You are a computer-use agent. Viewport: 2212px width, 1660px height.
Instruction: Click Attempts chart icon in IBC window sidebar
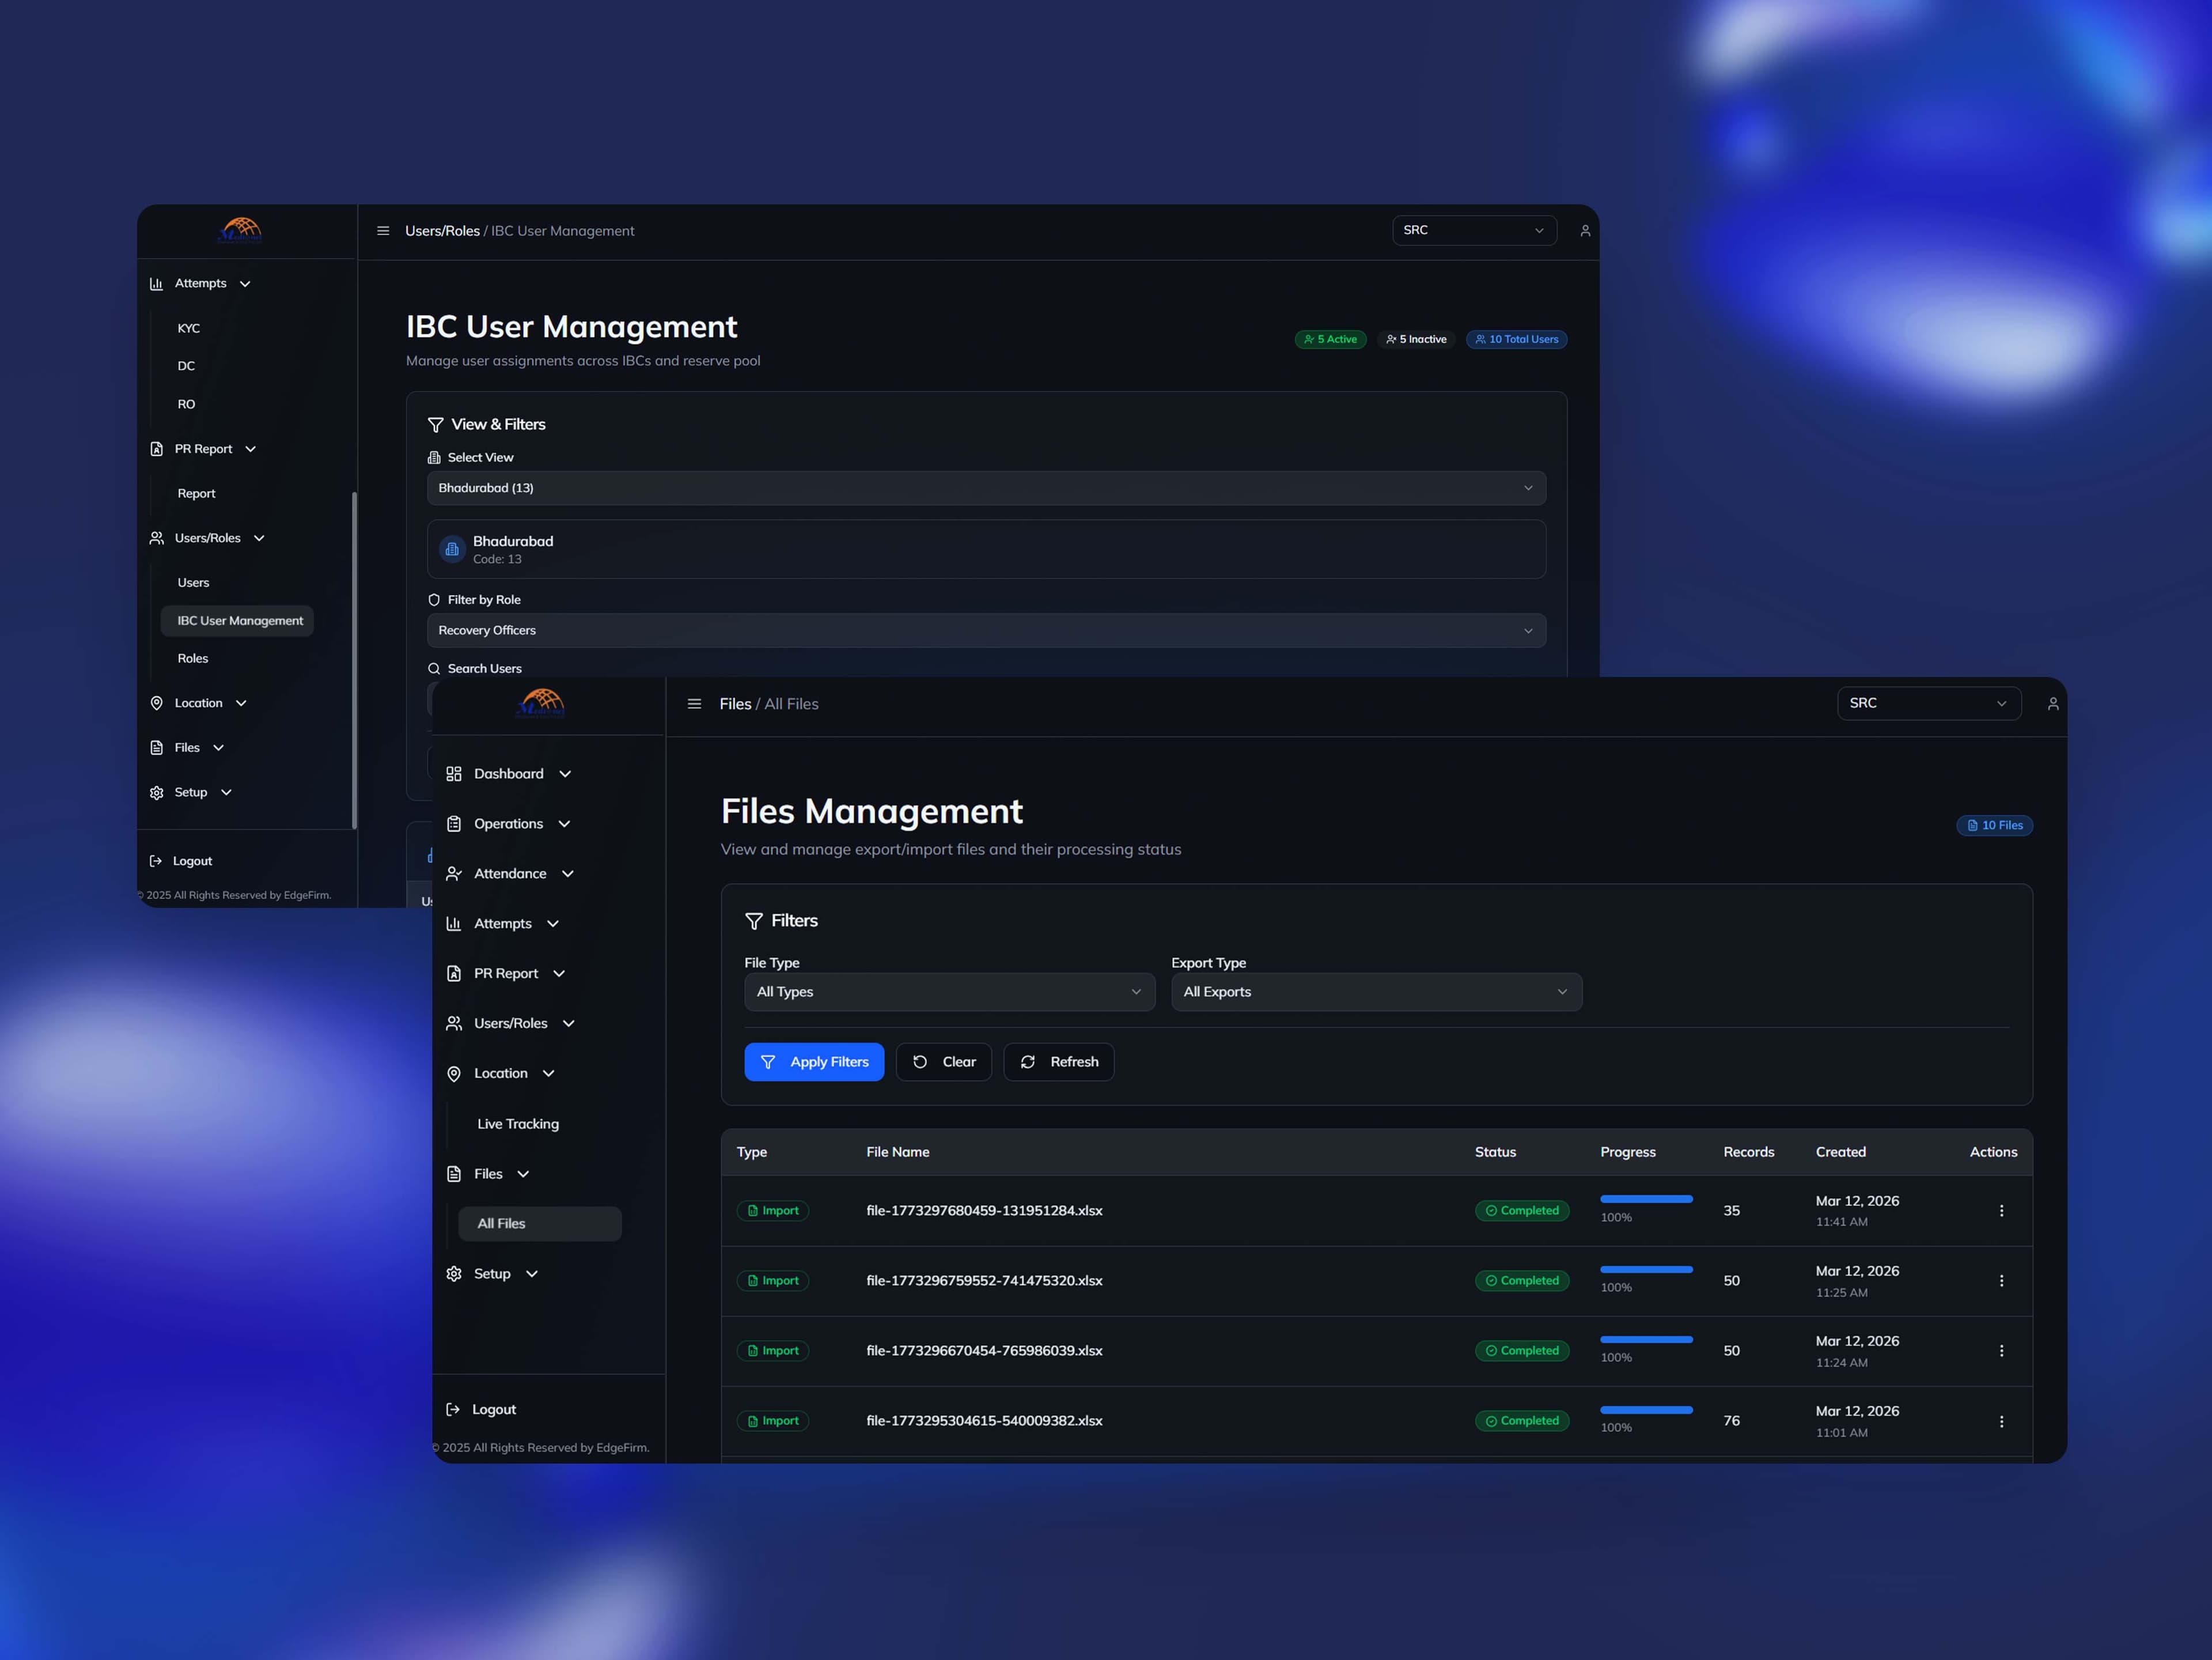tap(156, 284)
